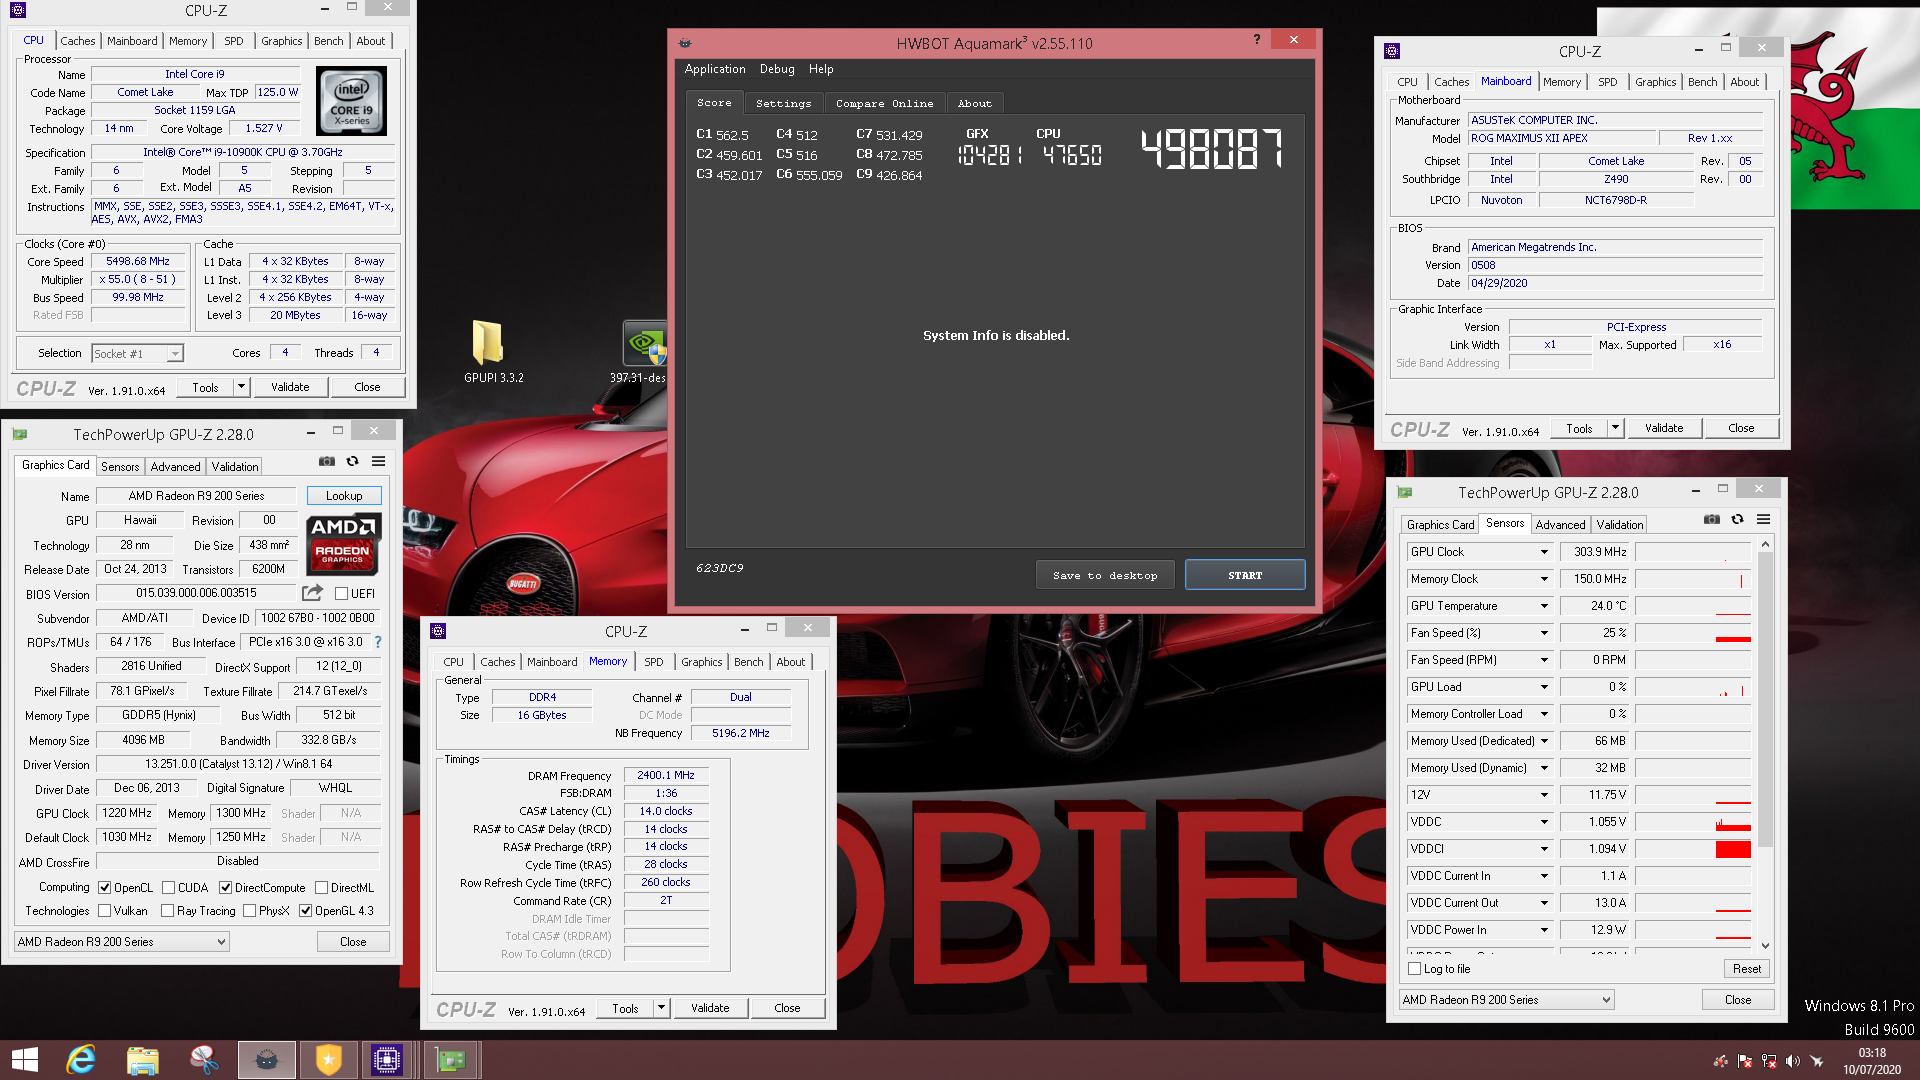Screen dimensions: 1920x1080
Task: Click the START button in Aquamark
Action: coord(1245,575)
